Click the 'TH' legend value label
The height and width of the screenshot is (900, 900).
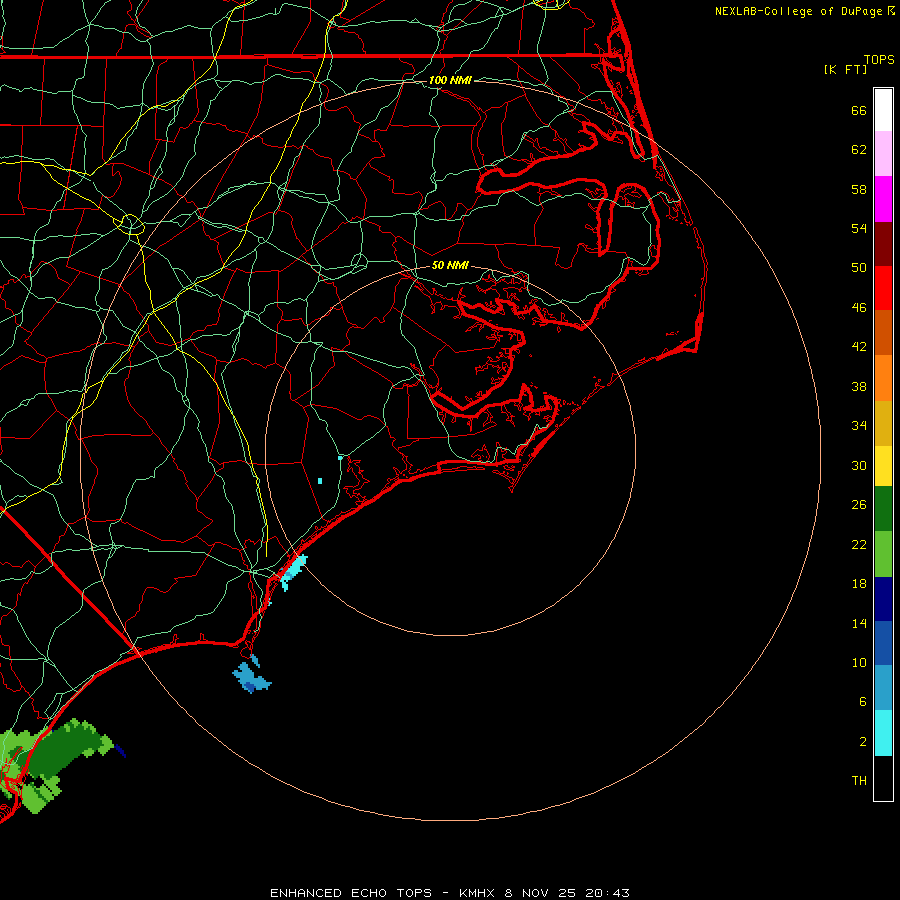click(x=859, y=781)
